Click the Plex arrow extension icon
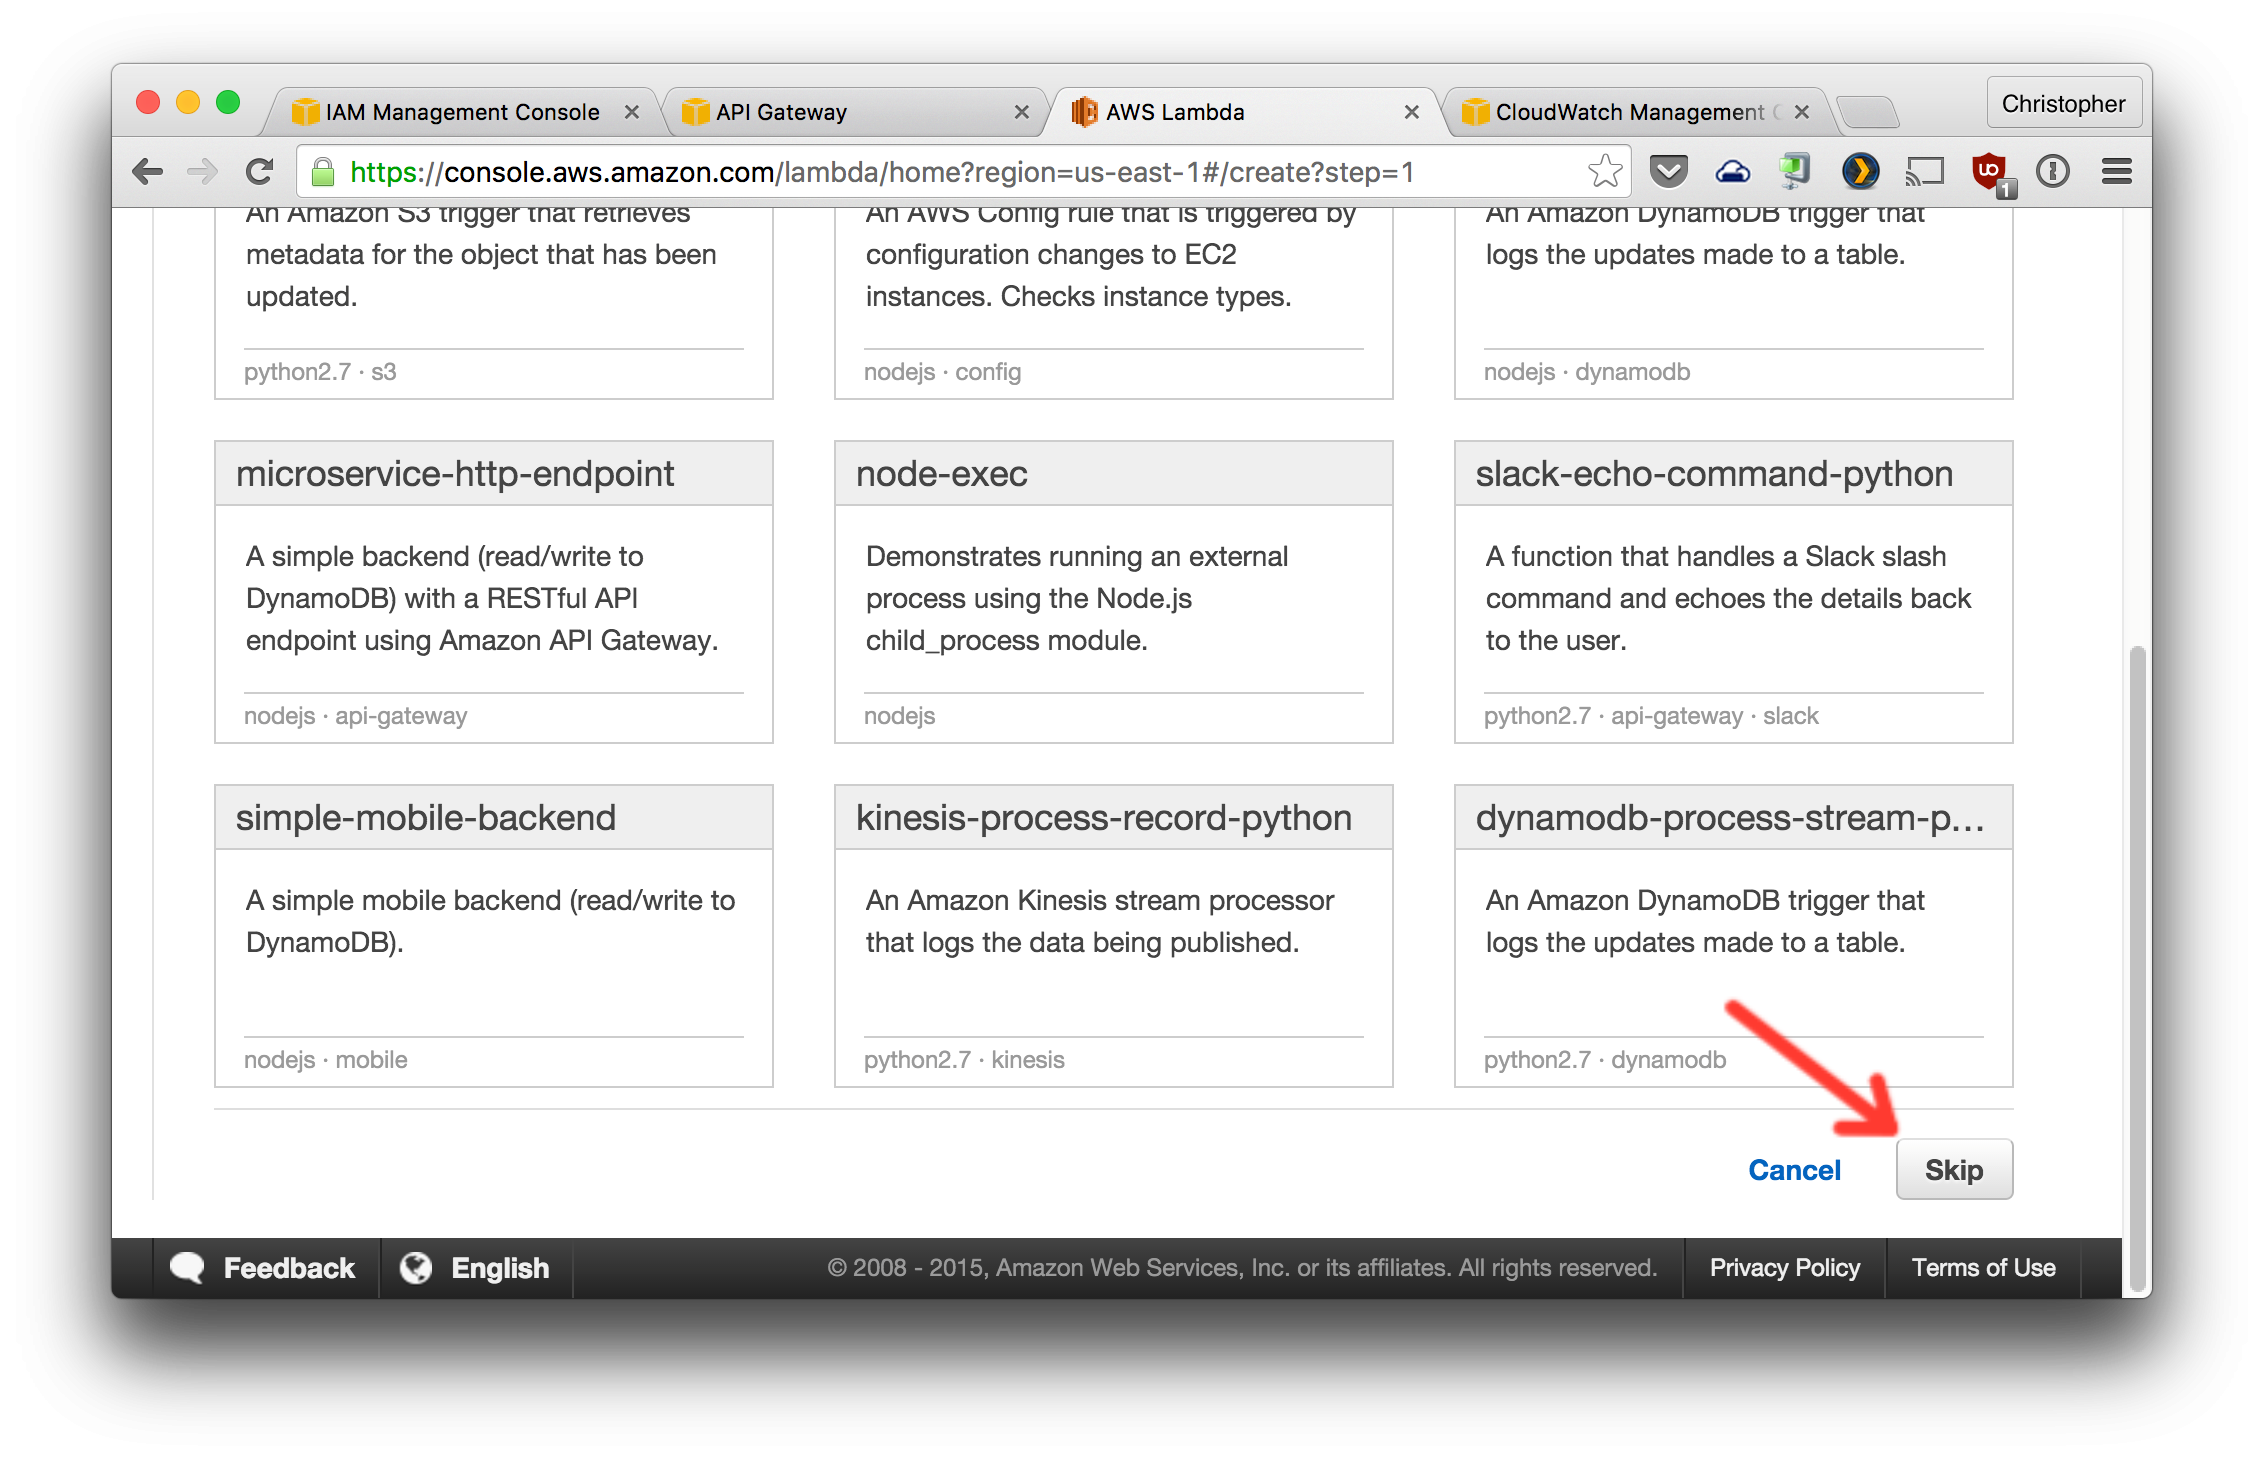 [x=1860, y=172]
